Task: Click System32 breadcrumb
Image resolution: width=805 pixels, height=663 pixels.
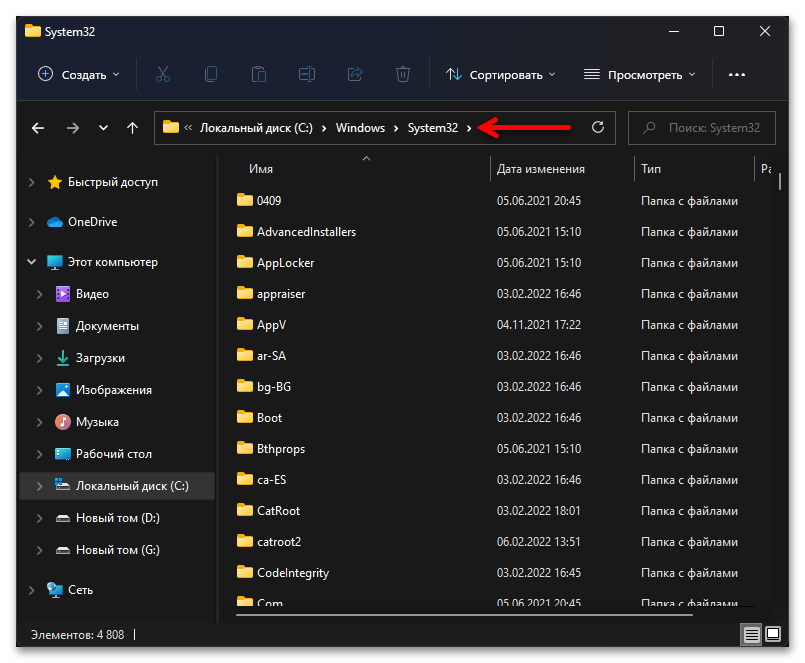Action: [433, 128]
